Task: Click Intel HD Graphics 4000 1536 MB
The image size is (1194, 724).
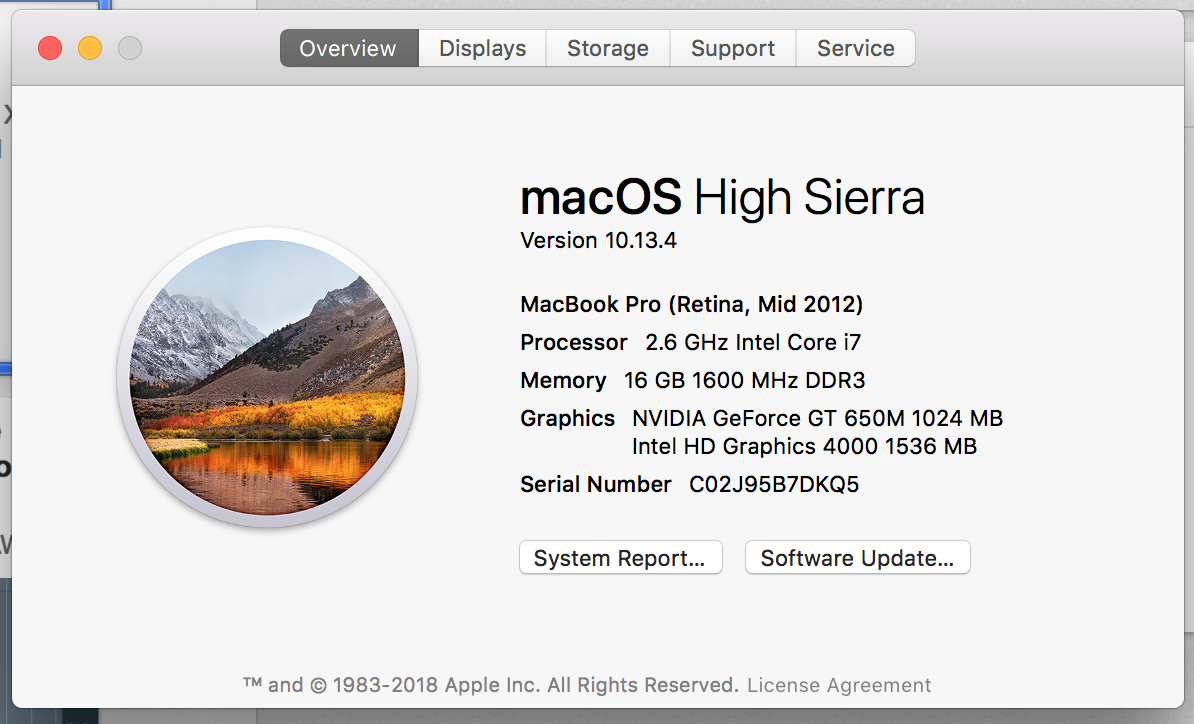Action: pyautogui.click(x=804, y=446)
